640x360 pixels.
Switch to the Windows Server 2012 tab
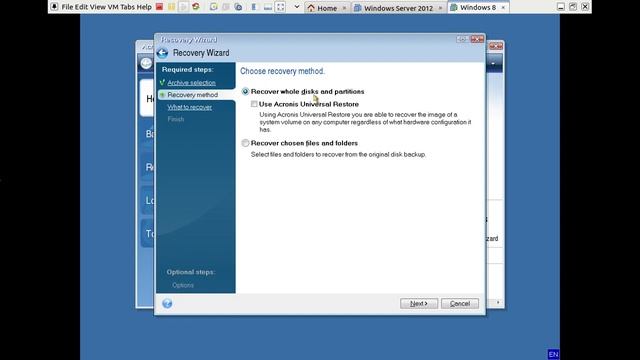398,8
